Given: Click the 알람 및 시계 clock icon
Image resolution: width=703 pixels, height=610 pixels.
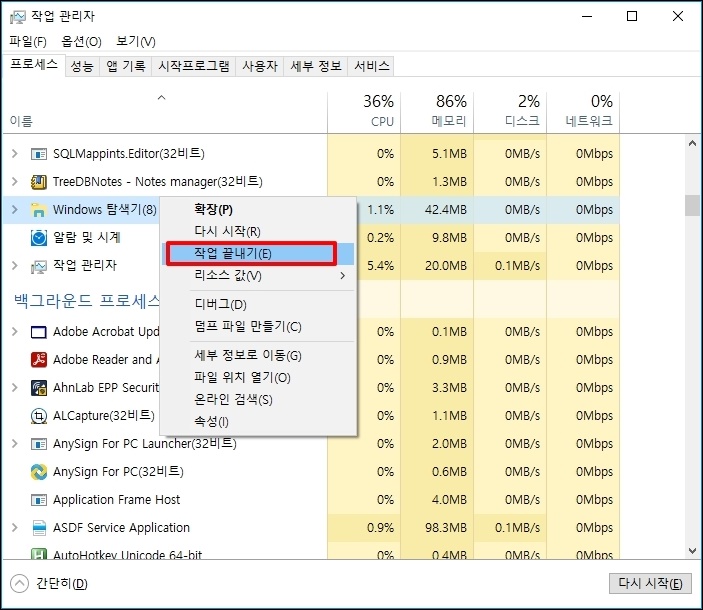Looking at the screenshot, I should pos(39,238).
